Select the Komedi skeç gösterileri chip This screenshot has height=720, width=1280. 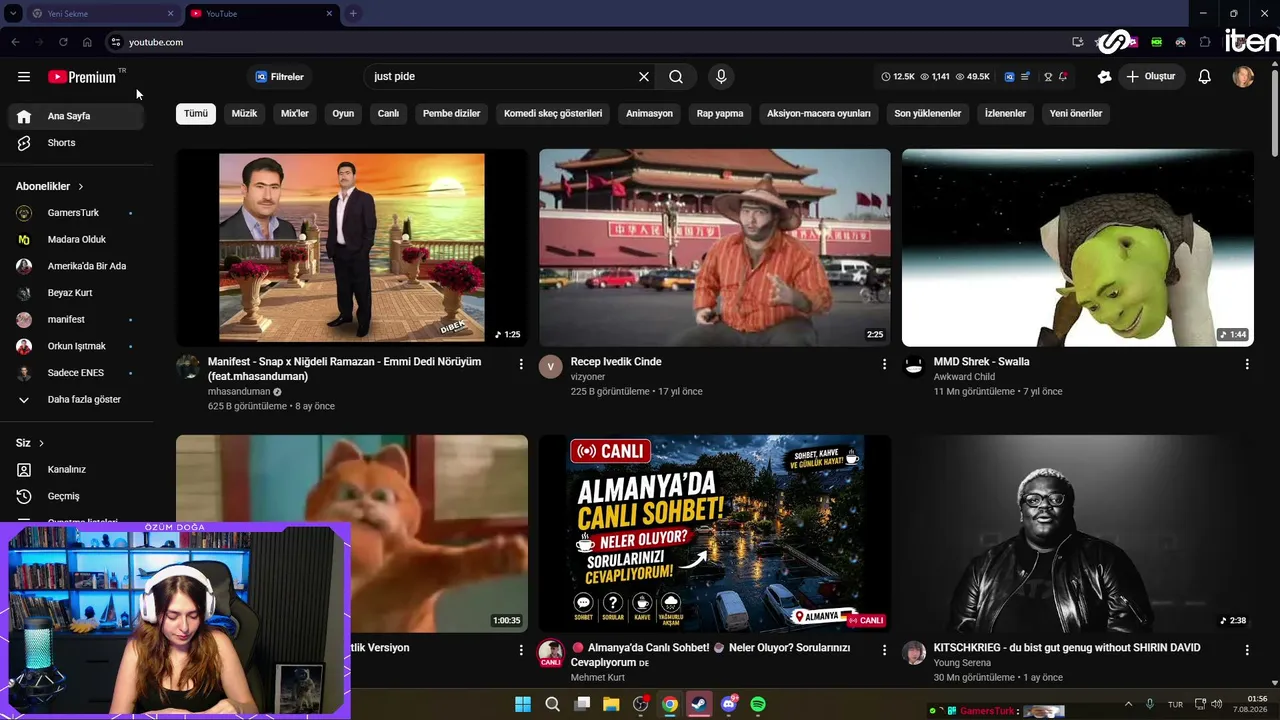(553, 114)
